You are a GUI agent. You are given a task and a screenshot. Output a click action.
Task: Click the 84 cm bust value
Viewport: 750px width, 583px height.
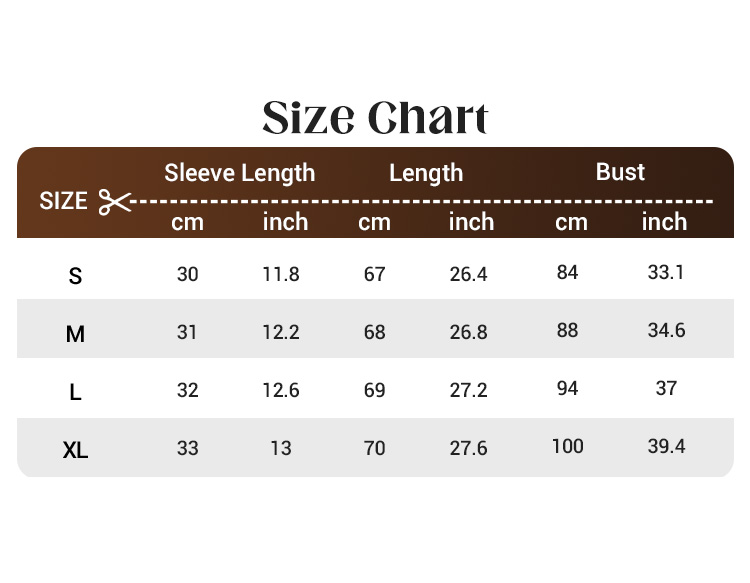(567, 272)
